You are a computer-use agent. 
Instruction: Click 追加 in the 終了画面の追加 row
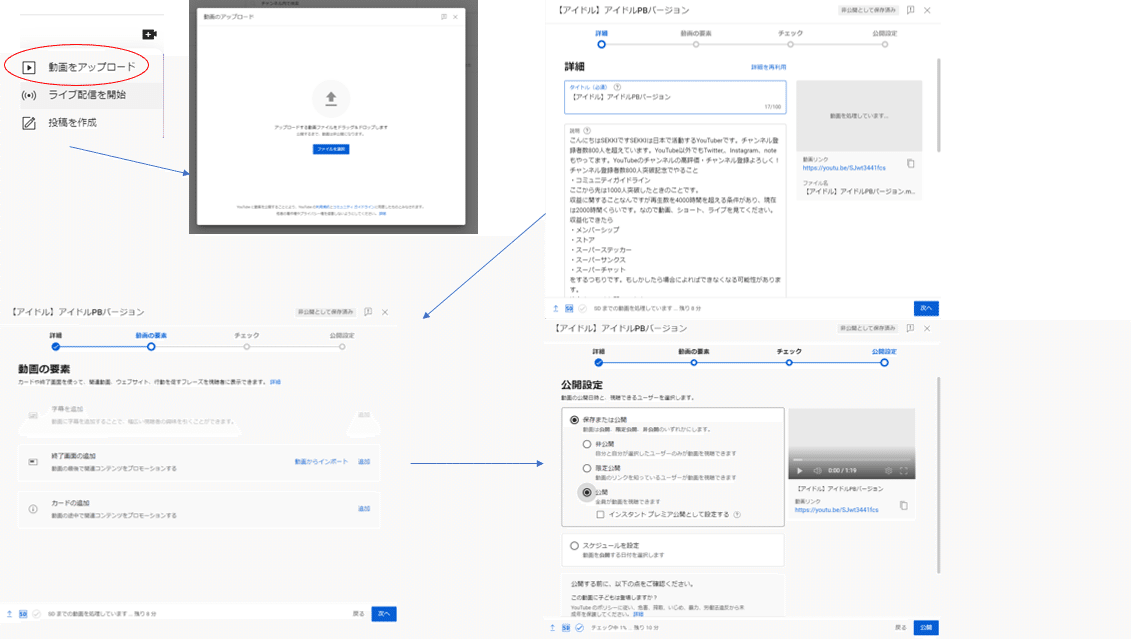pos(364,462)
